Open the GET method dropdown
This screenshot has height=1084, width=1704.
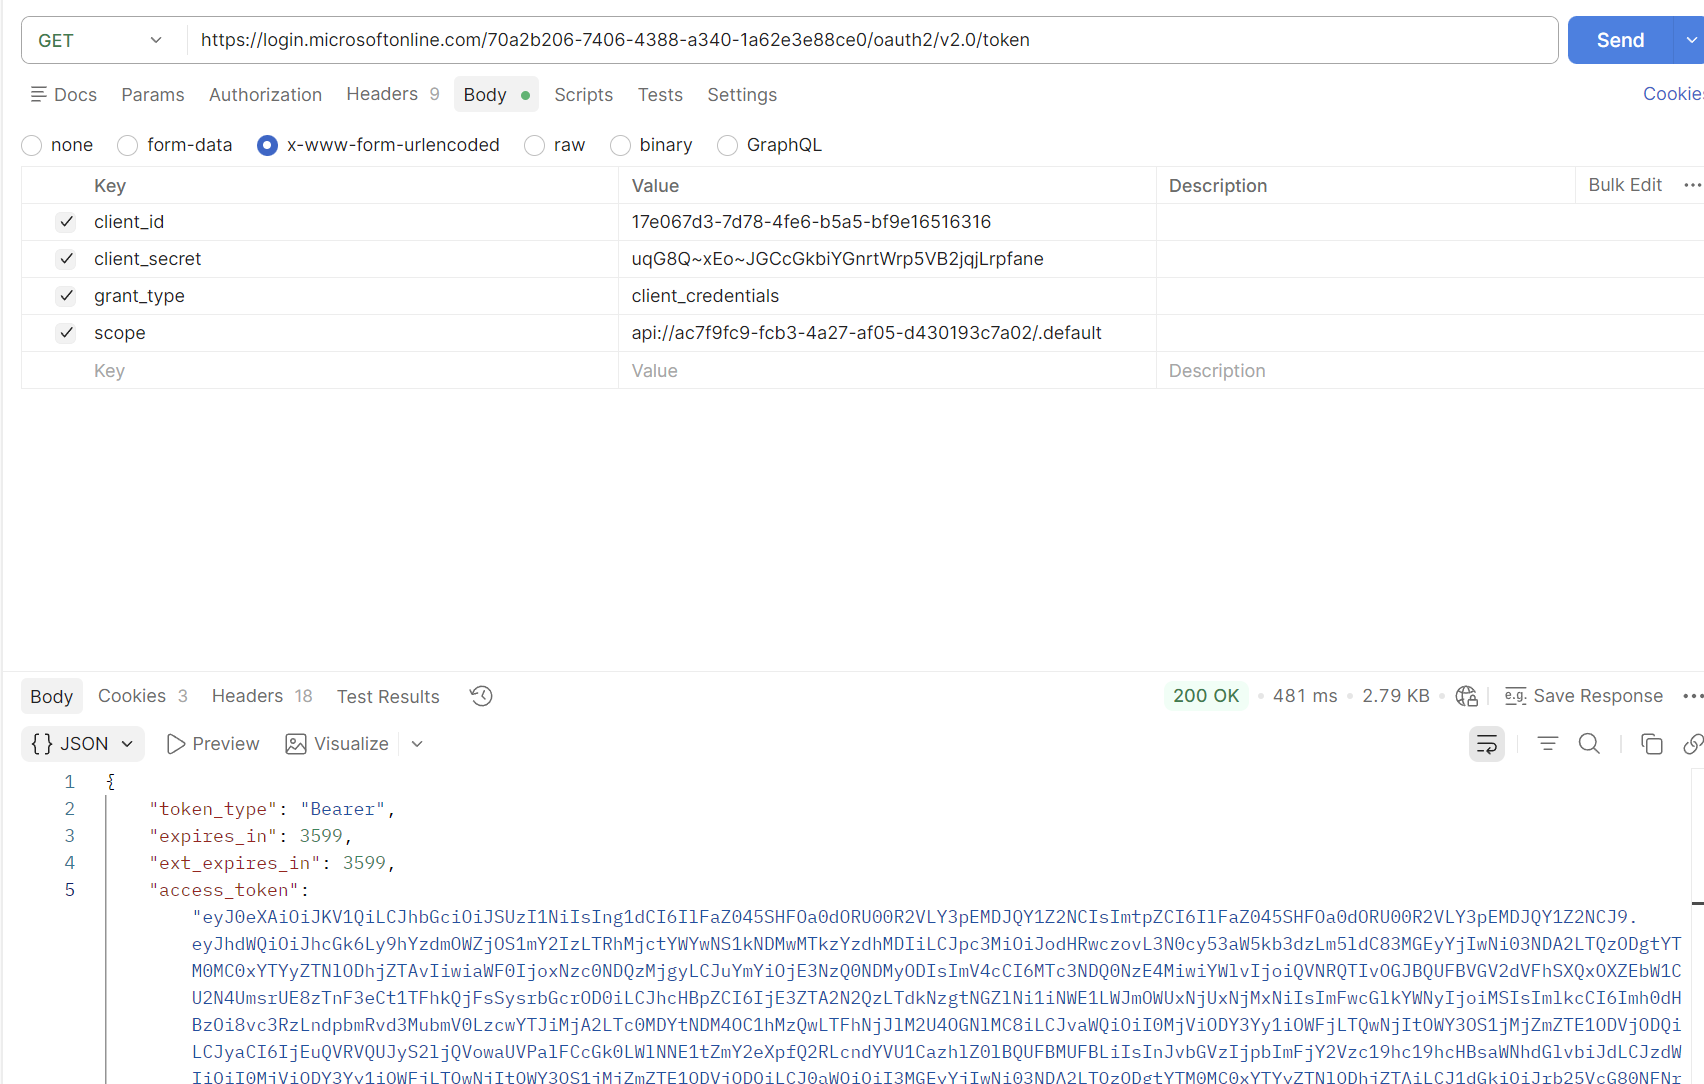[100, 41]
